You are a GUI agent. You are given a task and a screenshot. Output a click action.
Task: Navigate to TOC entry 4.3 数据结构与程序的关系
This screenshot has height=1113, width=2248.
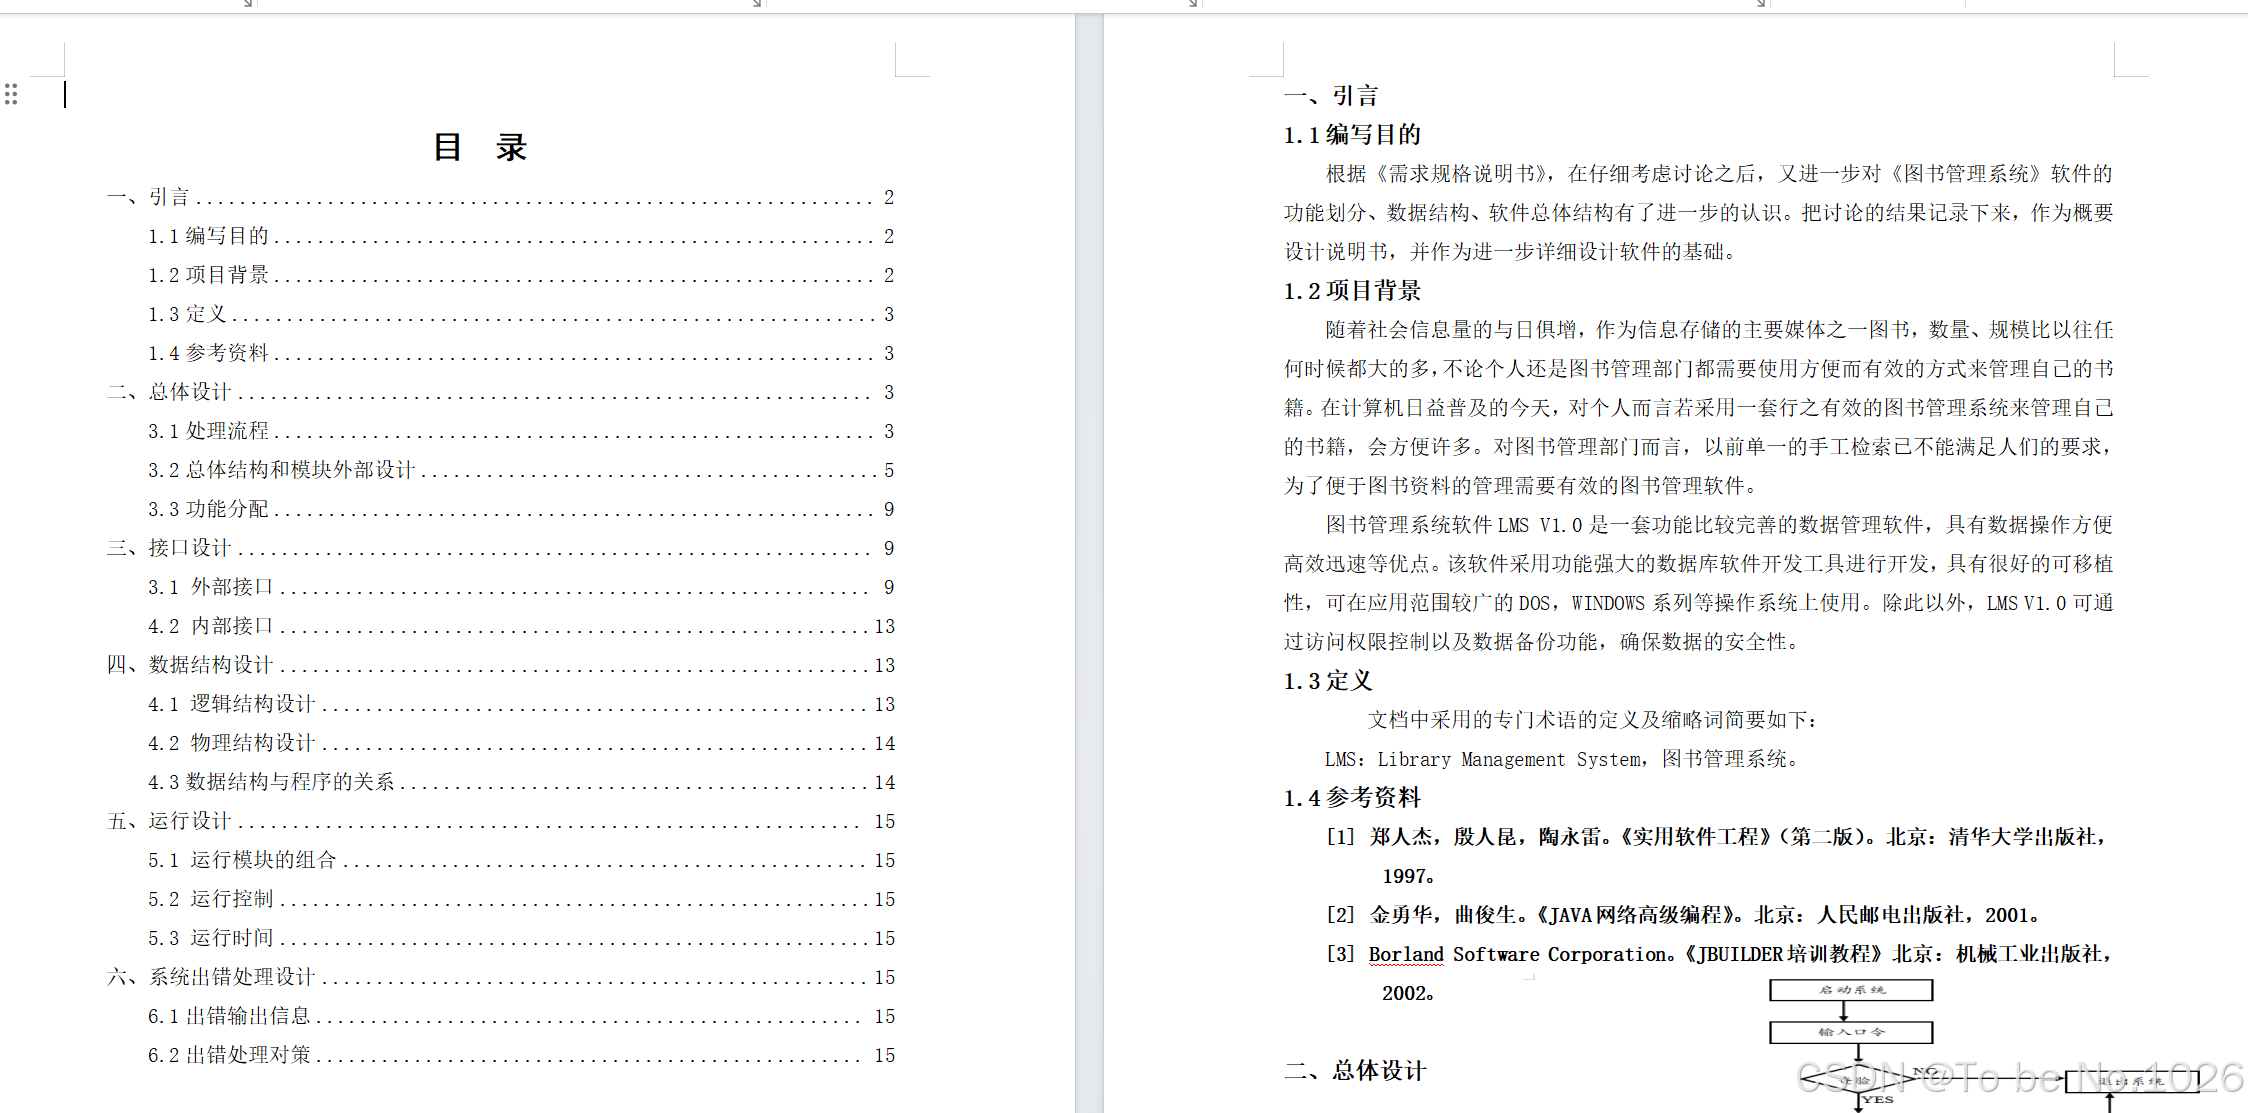coord(271,782)
